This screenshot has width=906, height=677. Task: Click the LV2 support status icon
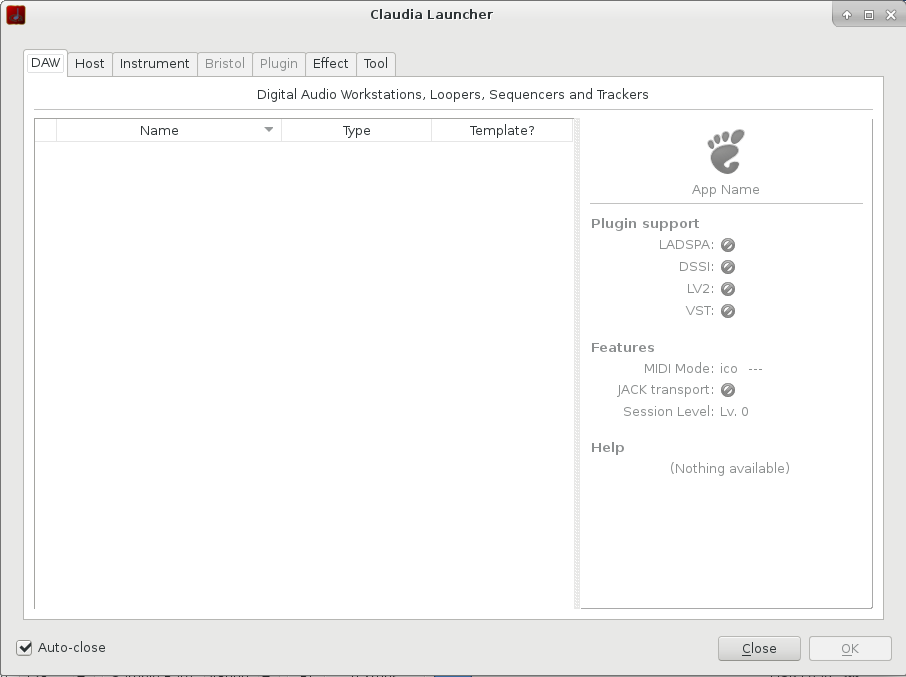coord(728,289)
